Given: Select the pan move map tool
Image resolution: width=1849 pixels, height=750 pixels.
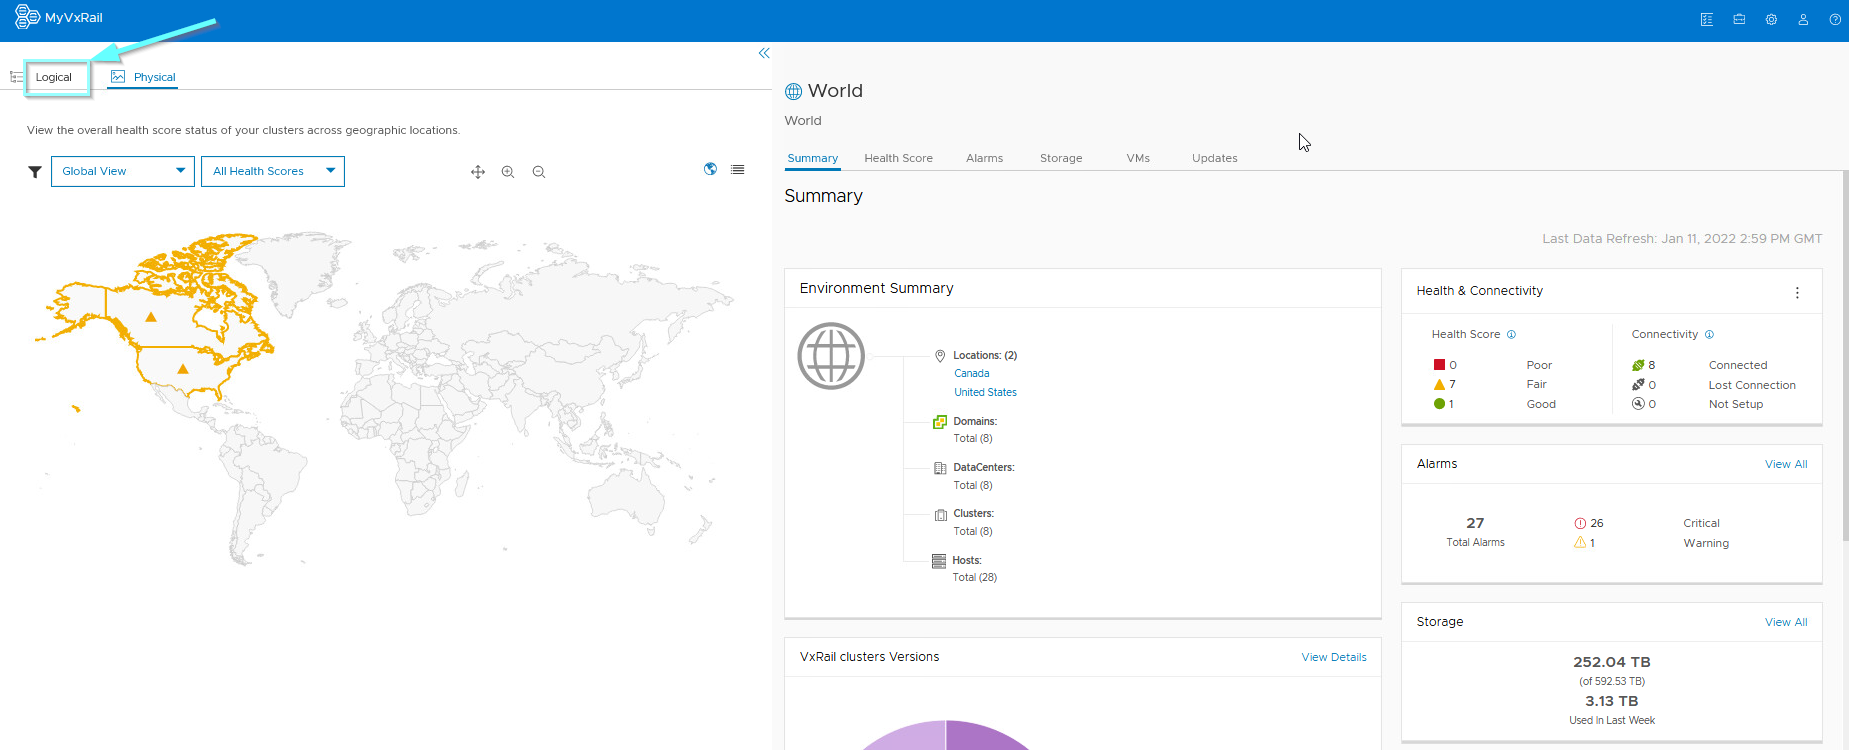Looking at the screenshot, I should click(x=478, y=172).
